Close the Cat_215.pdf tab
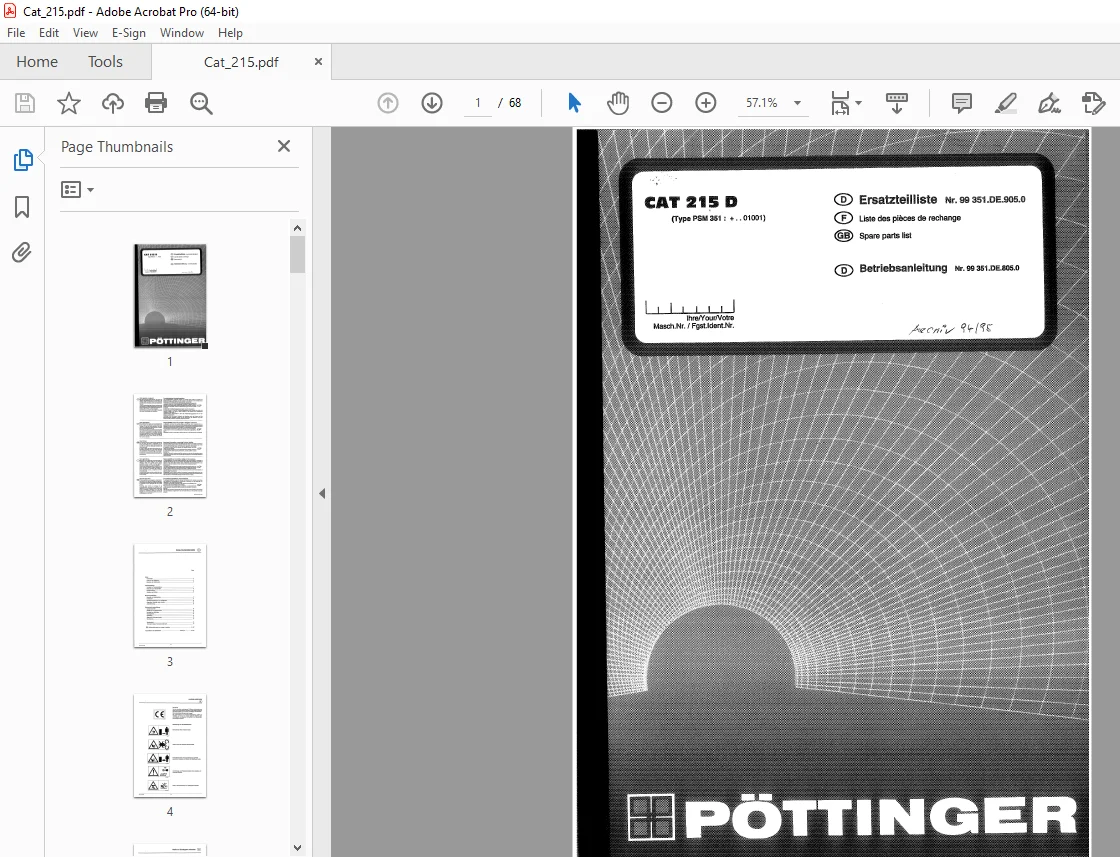The height and width of the screenshot is (857, 1120). (319, 61)
